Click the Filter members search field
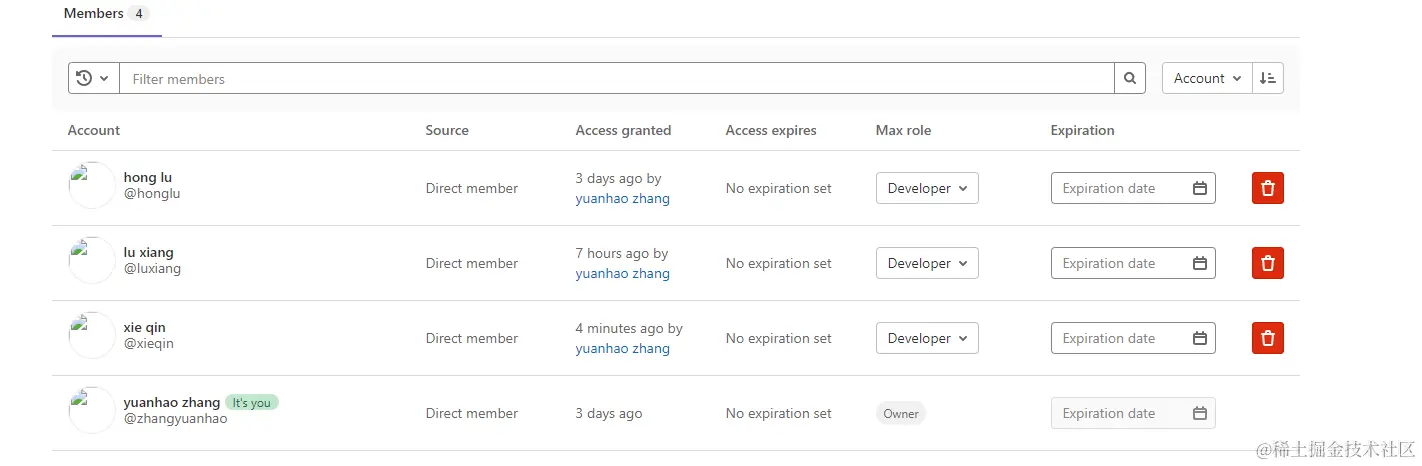Viewport: 1422px width, 466px height. [x=616, y=78]
